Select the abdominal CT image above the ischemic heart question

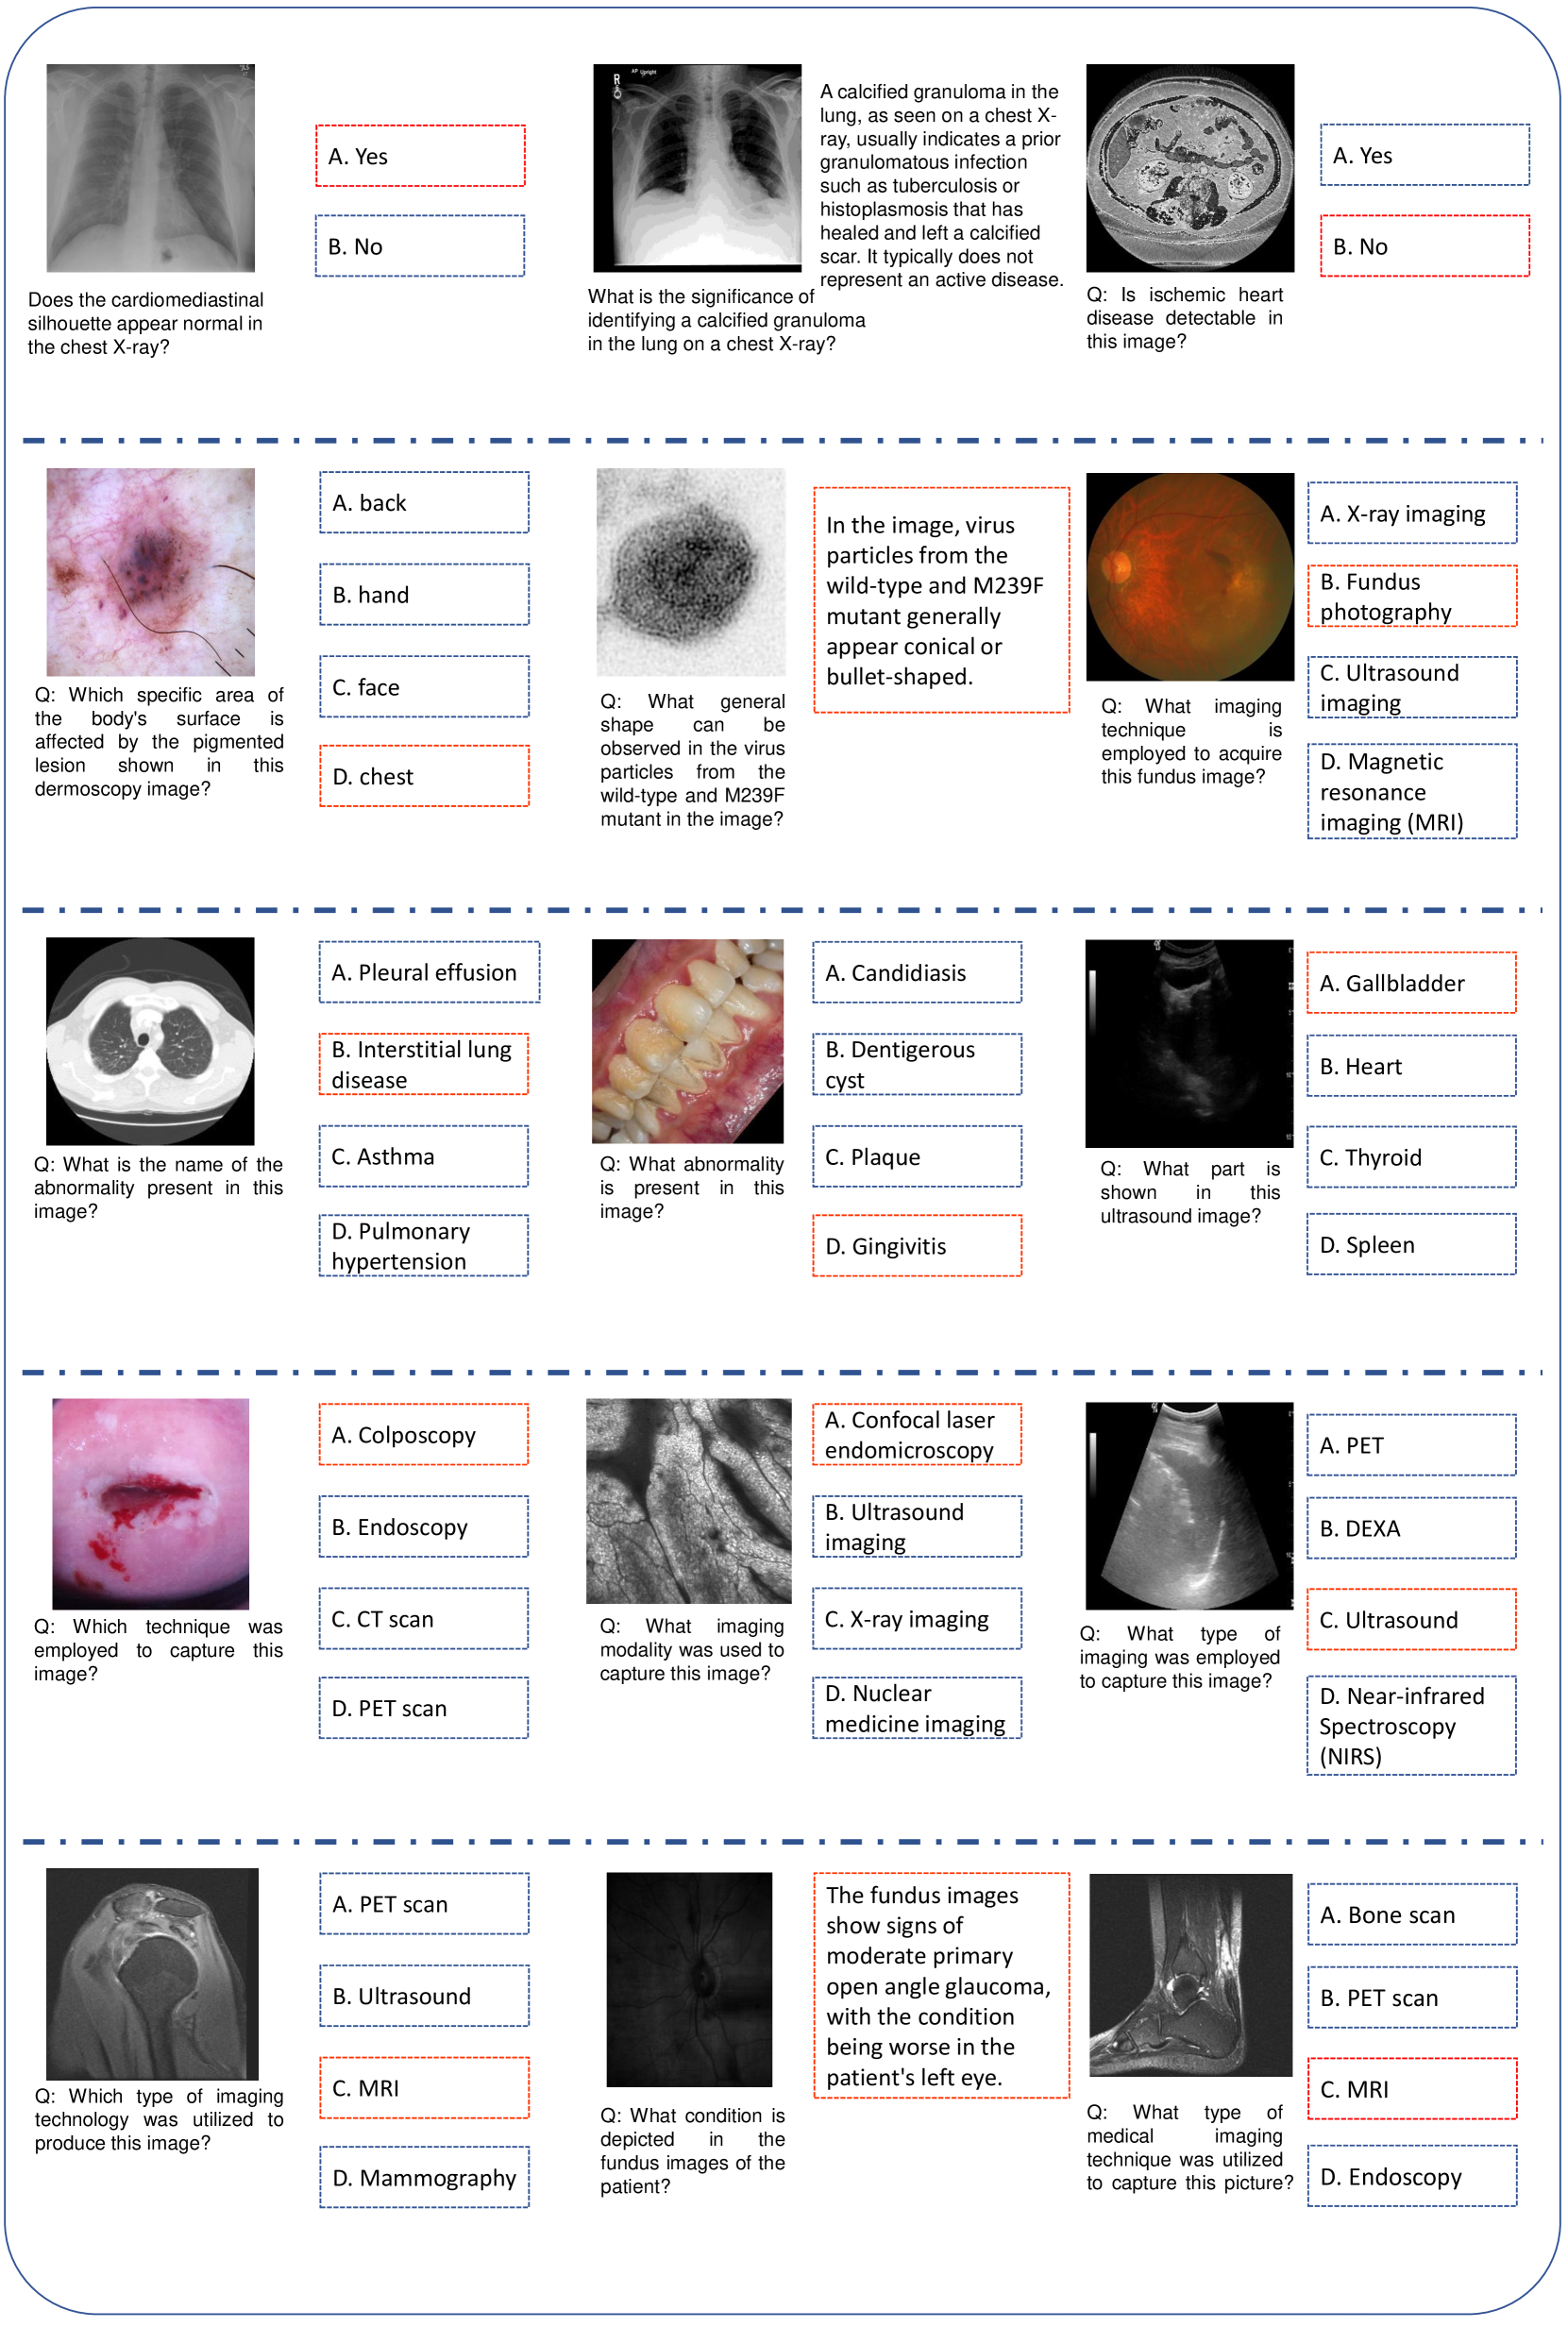(x=1190, y=168)
